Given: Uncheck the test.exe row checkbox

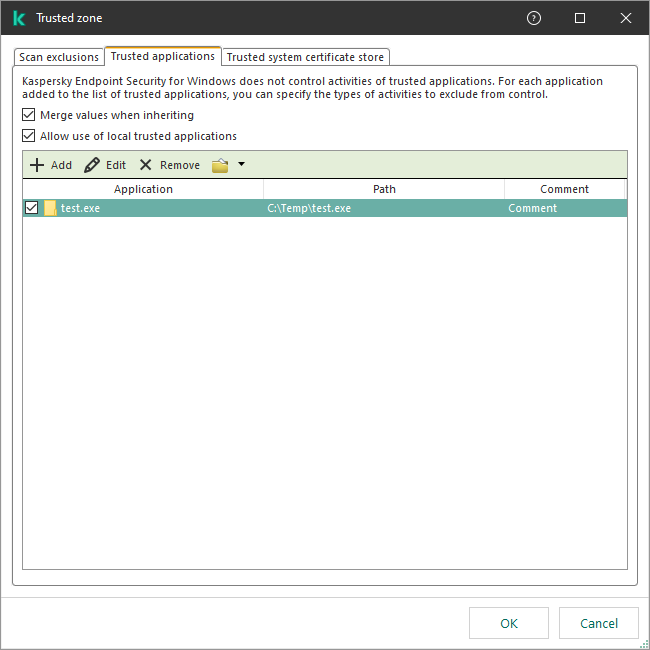Looking at the screenshot, I should click(x=32, y=208).
